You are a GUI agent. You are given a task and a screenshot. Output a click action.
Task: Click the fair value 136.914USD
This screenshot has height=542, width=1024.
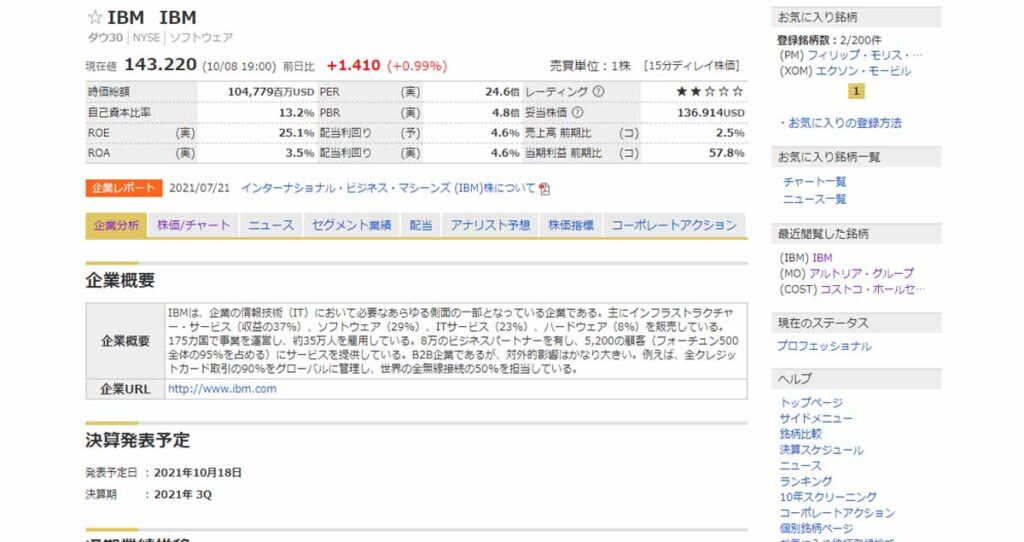711,112
